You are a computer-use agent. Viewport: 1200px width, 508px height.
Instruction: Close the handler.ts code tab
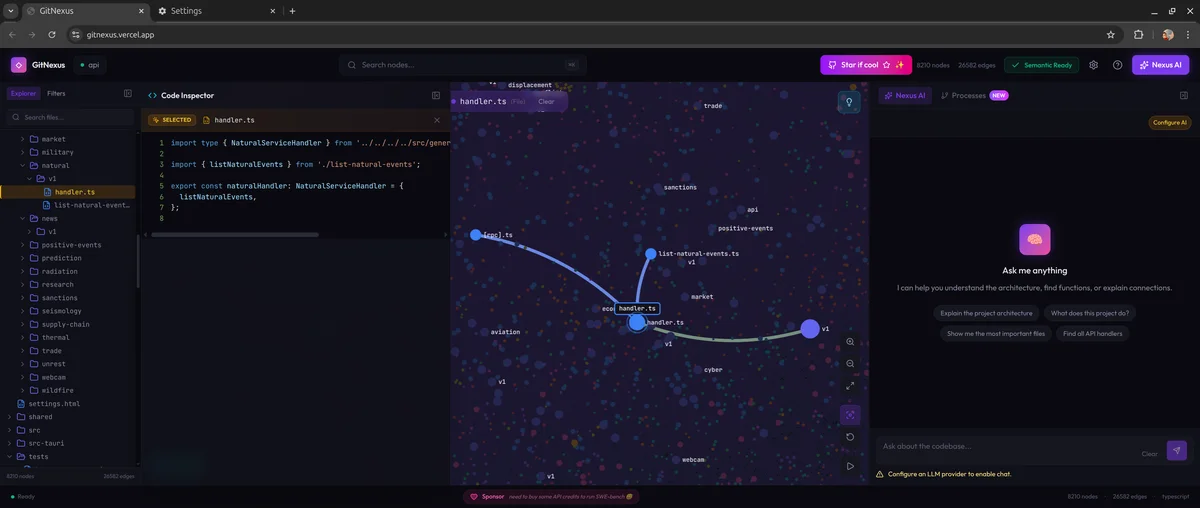coord(436,120)
